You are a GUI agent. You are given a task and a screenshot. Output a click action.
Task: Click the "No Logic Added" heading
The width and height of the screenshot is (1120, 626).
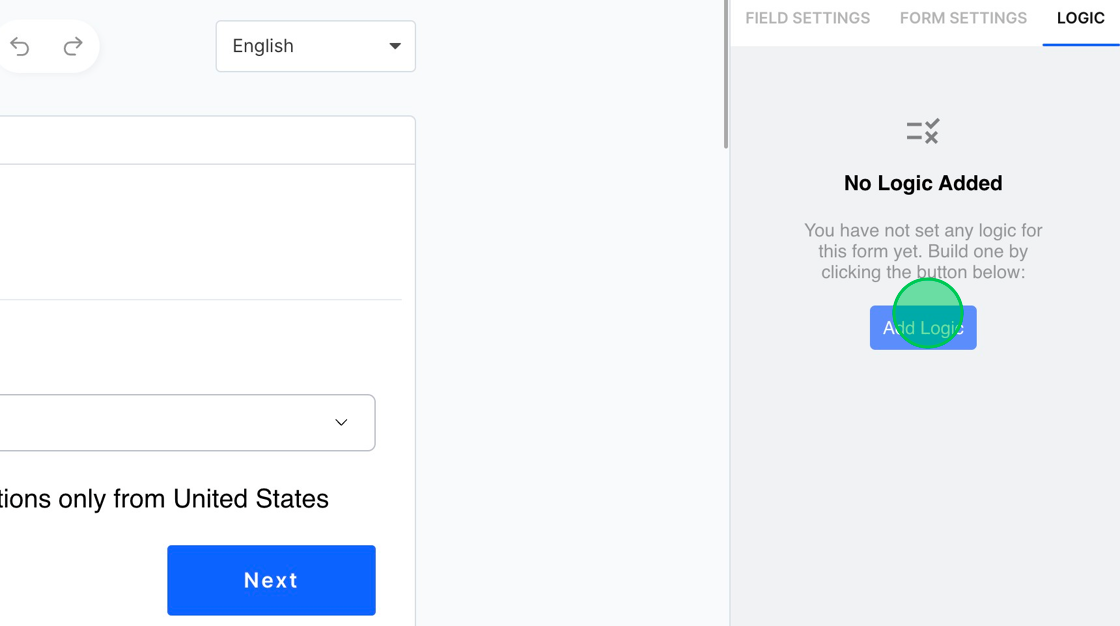(922, 183)
